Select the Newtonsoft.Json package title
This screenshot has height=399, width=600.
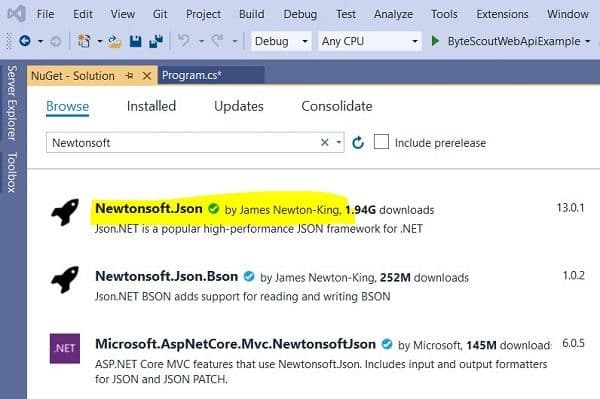point(149,208)
